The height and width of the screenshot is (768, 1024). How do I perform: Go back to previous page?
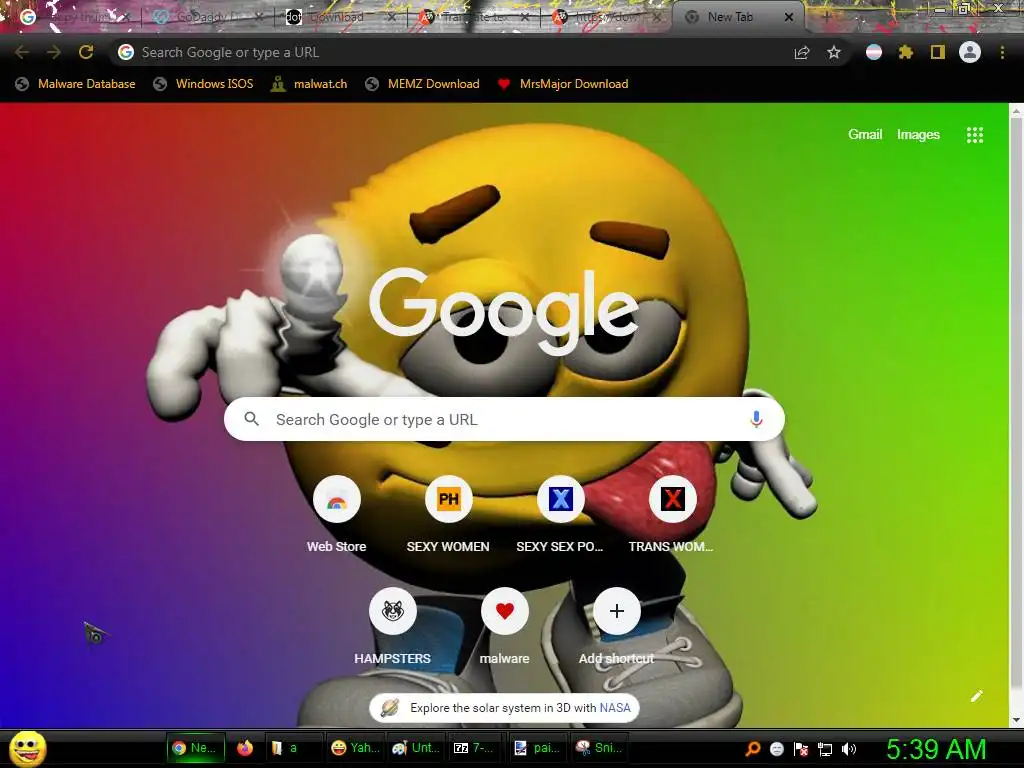[x=22, y=52]
